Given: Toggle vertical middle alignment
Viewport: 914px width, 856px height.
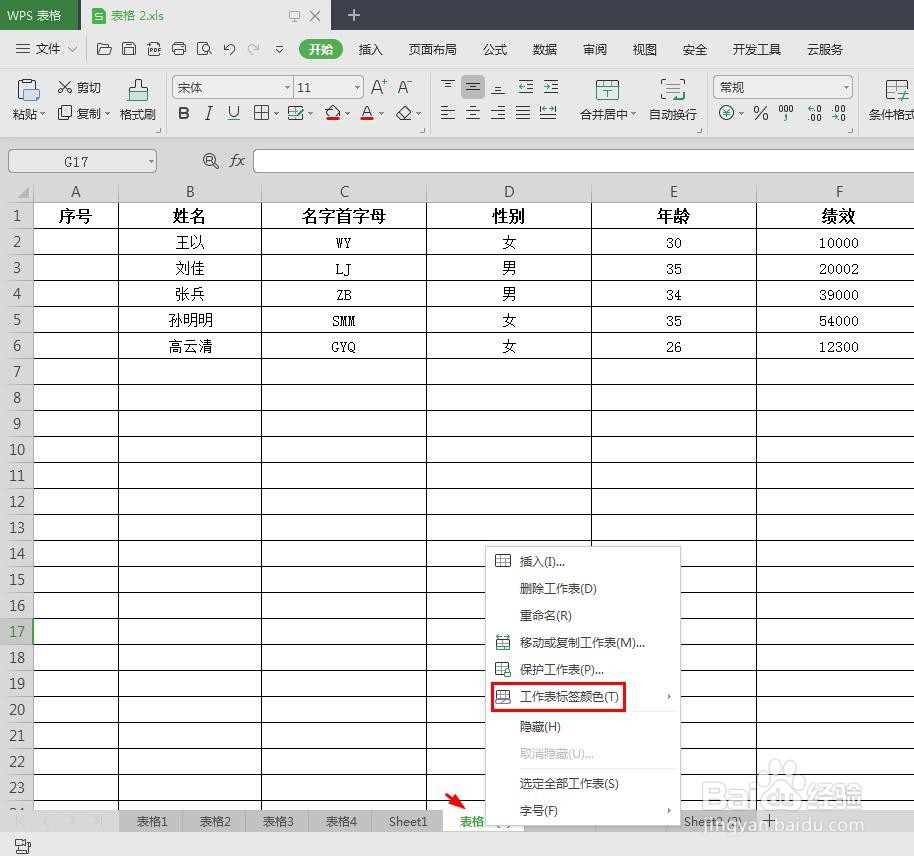Looking at the screenshot, I should point(473,87).
